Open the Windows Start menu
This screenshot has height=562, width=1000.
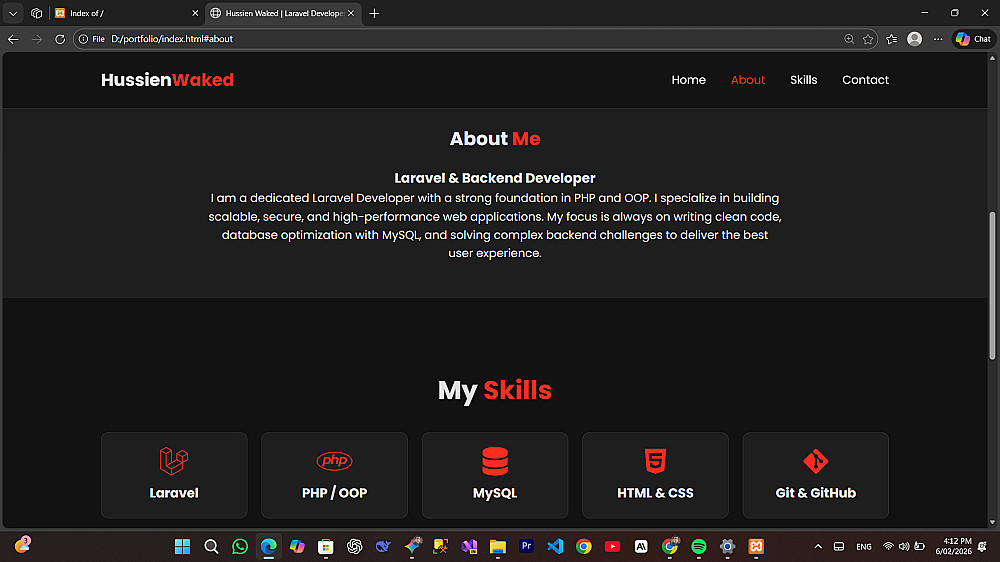[182, 546]
